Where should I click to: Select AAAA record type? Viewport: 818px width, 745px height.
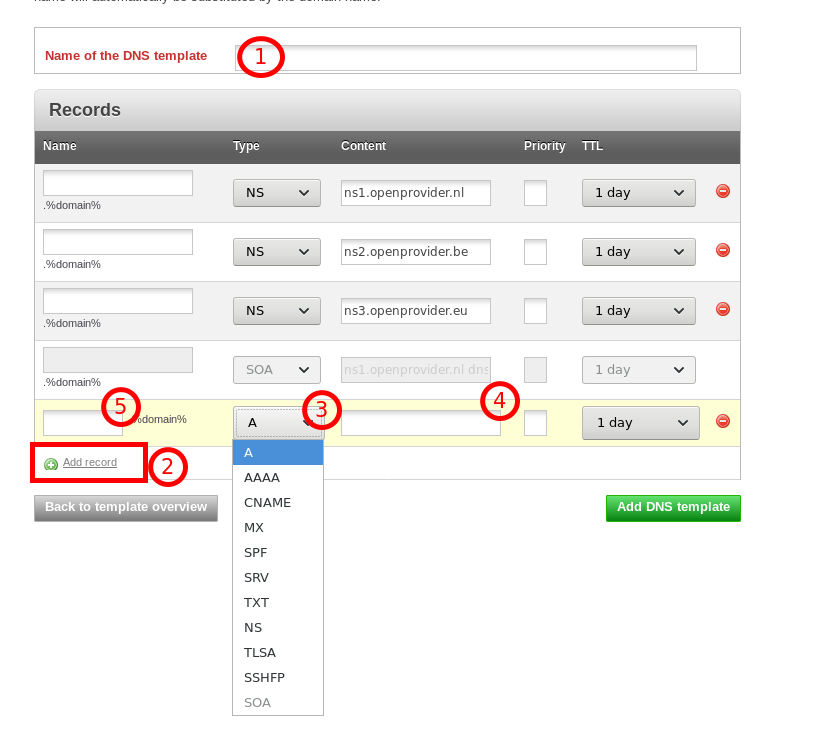click(278, 477)
